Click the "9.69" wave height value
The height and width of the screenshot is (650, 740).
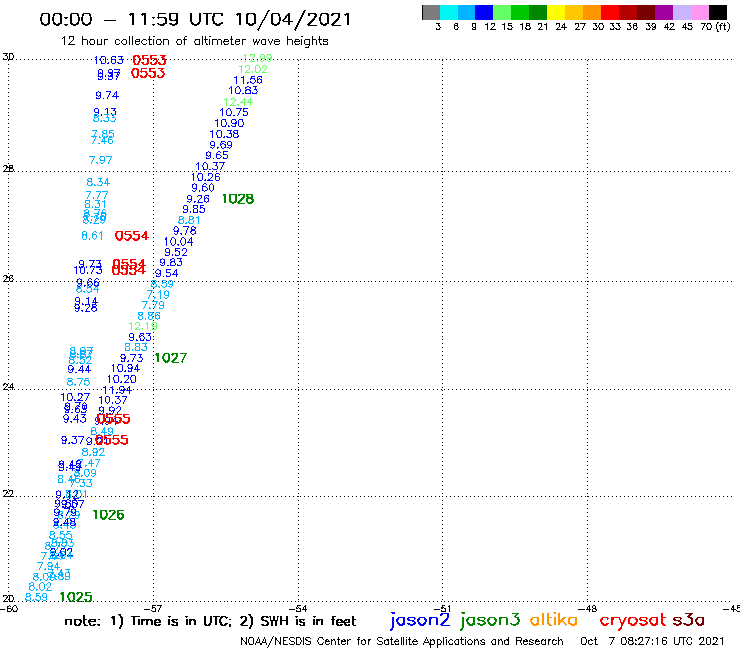click(x=221, y=145)
